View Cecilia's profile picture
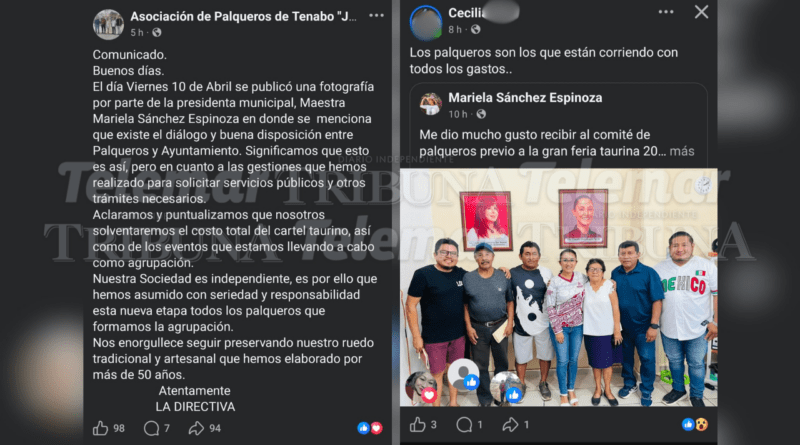This screenshot has width=800, height=445. point(426,22)
